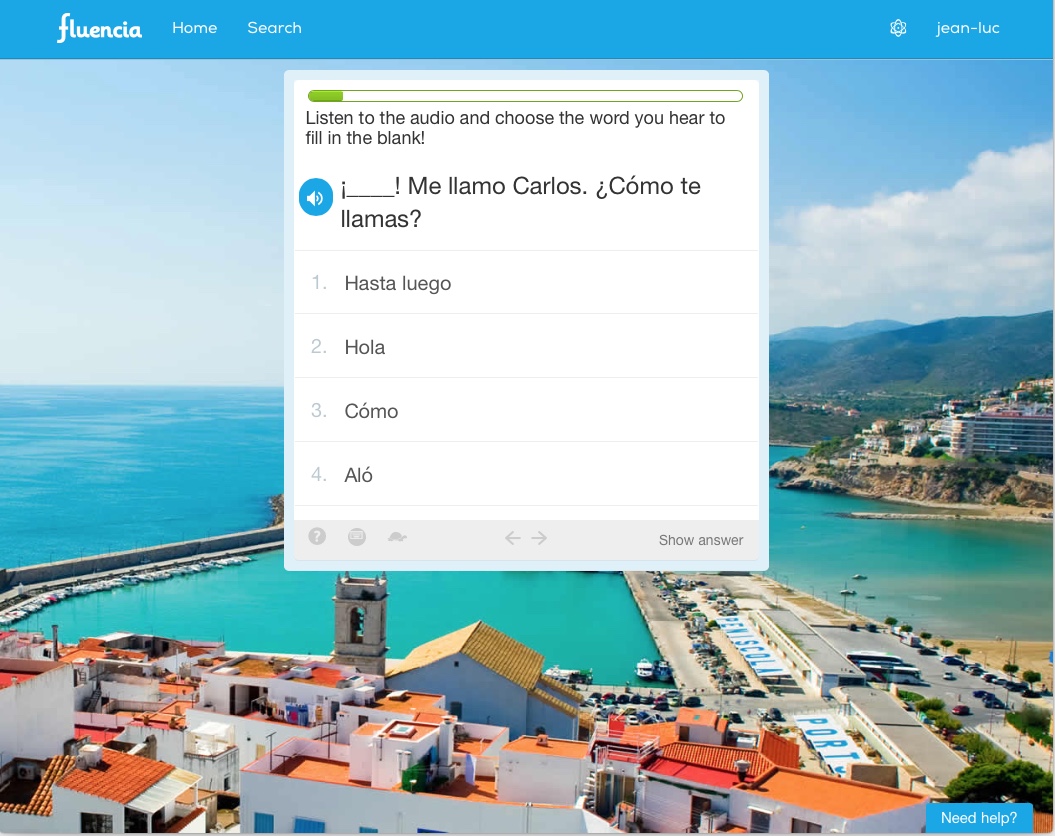The width and height of the screenshot is (1055, 836).
Task: Open the atom icon in header
Action: (x=898, y=28)
